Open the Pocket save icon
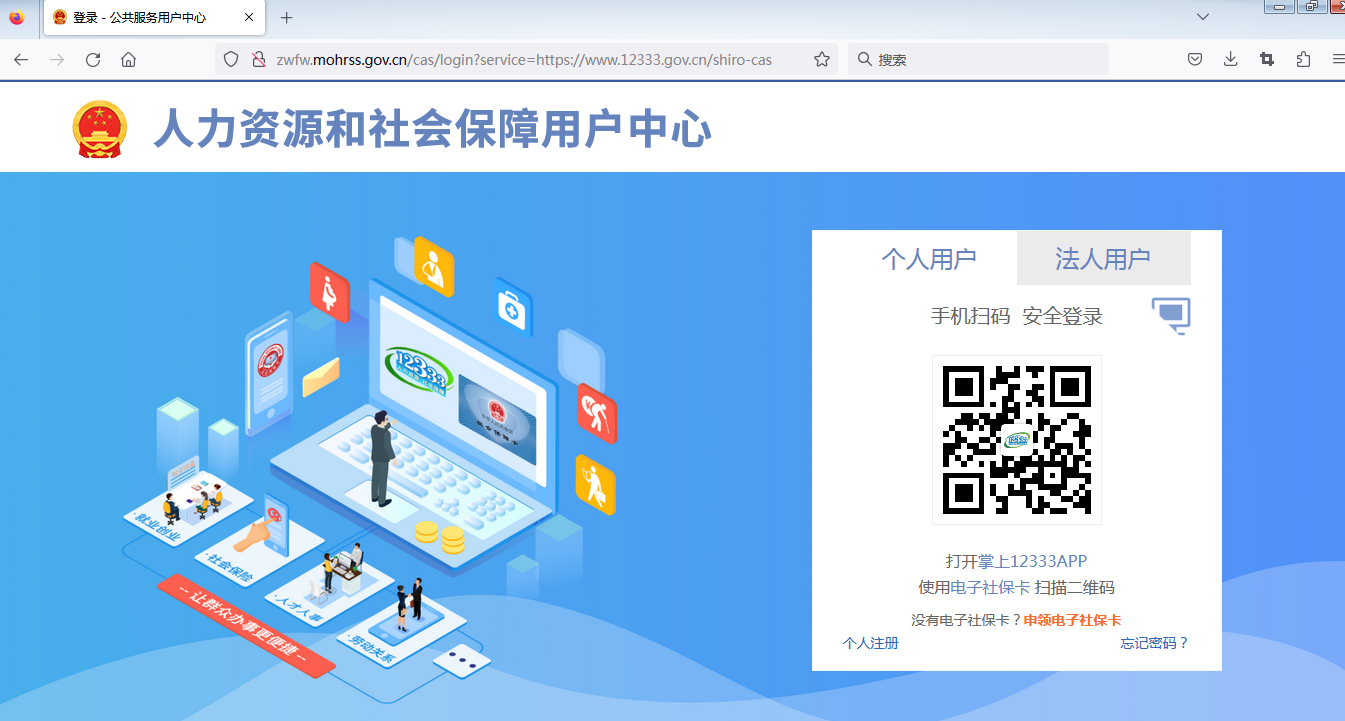The image size is (1345, 721). pos(1195,60)
